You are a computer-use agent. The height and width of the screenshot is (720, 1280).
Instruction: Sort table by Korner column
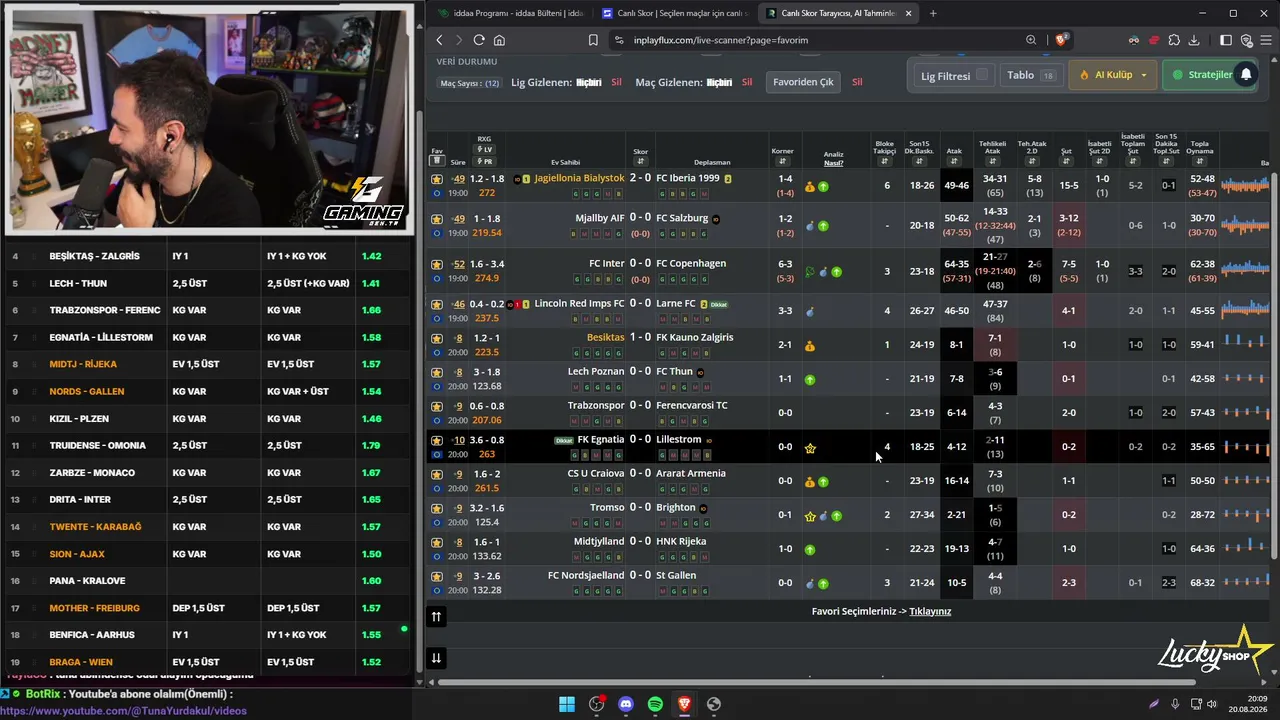tap(782, 161)
